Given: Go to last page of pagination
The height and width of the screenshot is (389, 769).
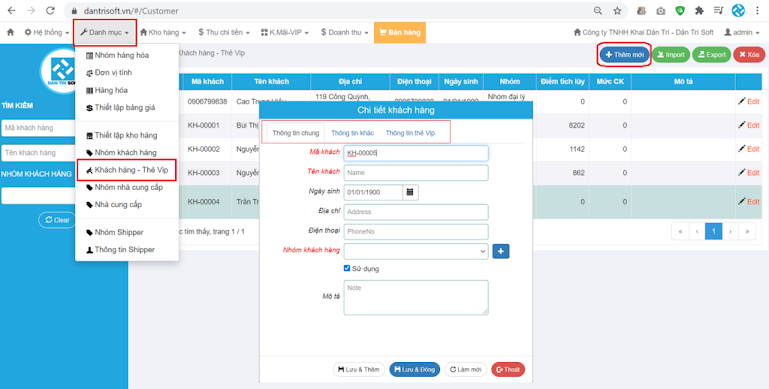Looking at the screenshot, I should [x=747, y=231].
